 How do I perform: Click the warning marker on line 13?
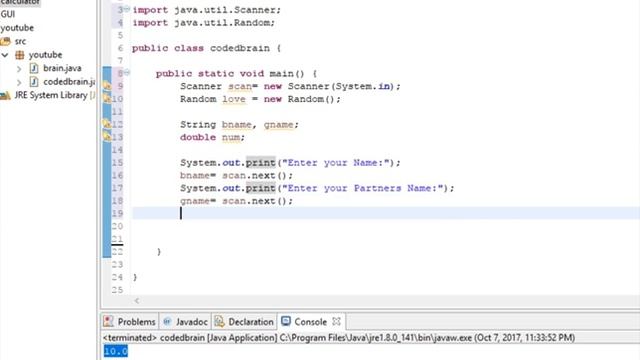[x=107, y=136]
